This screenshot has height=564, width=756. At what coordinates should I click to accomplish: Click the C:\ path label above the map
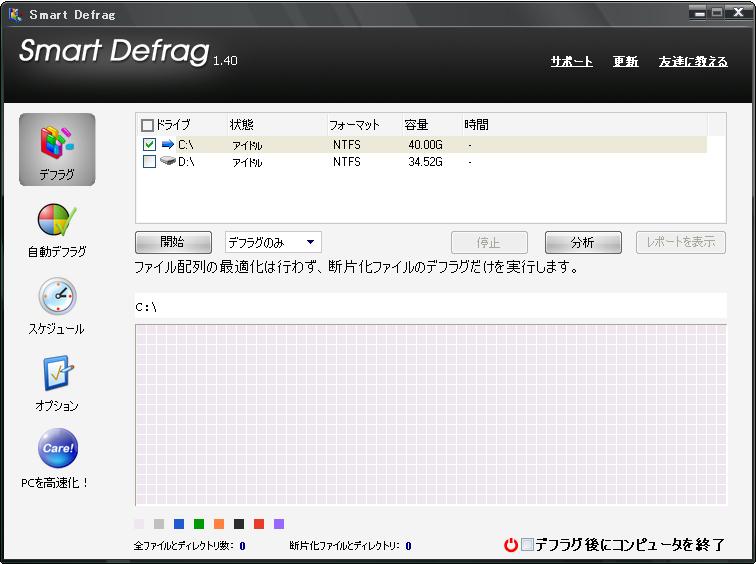[146, 307]
